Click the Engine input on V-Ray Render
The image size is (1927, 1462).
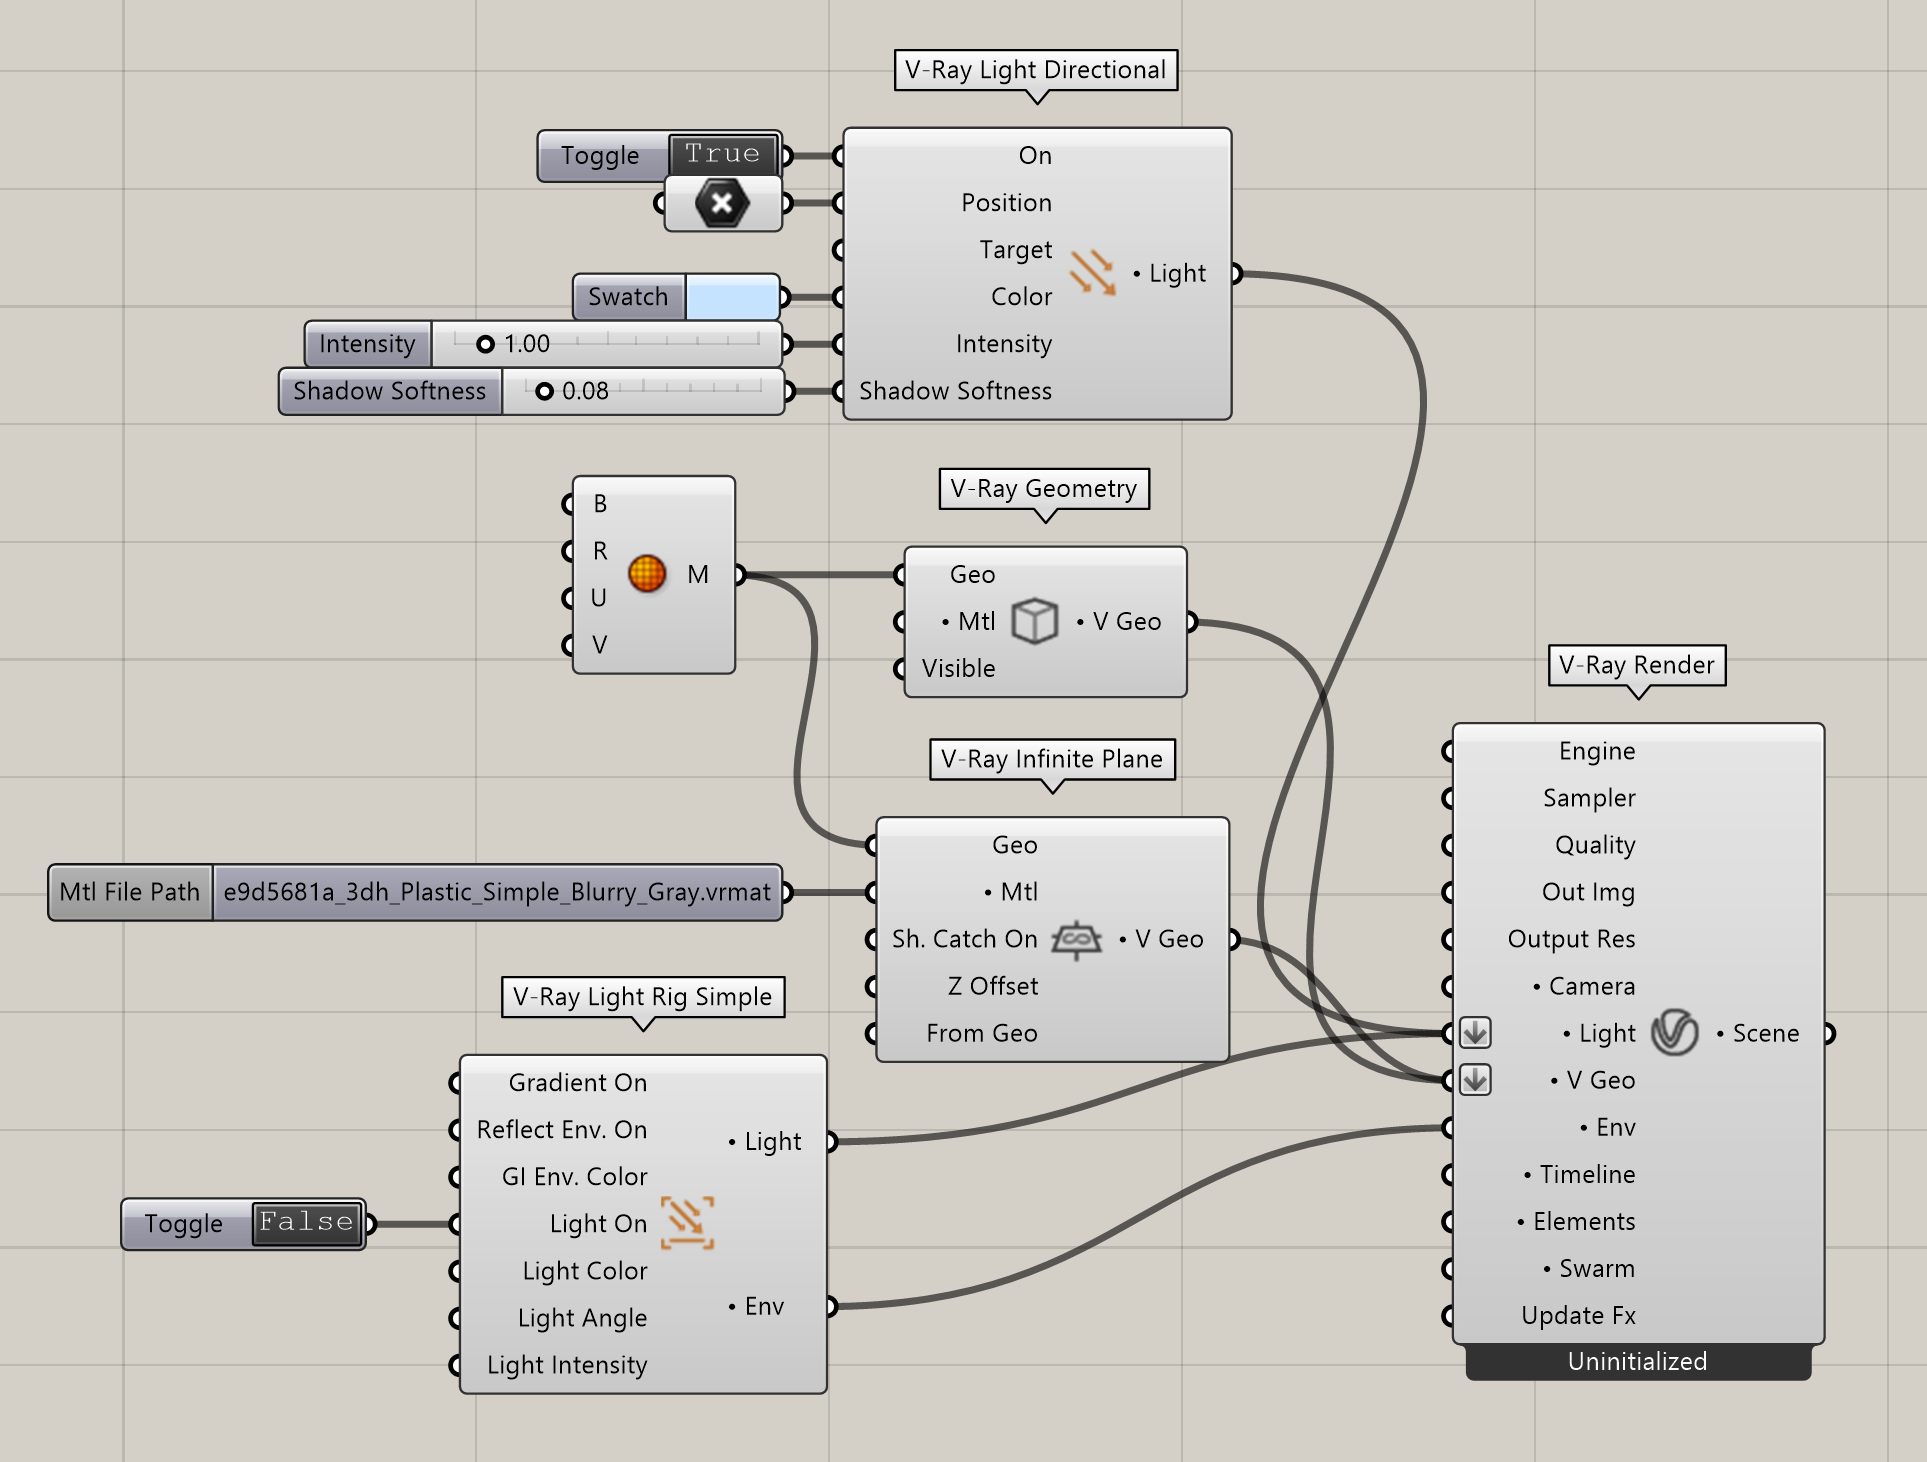pyautogui.click(x=1596, y=751)
